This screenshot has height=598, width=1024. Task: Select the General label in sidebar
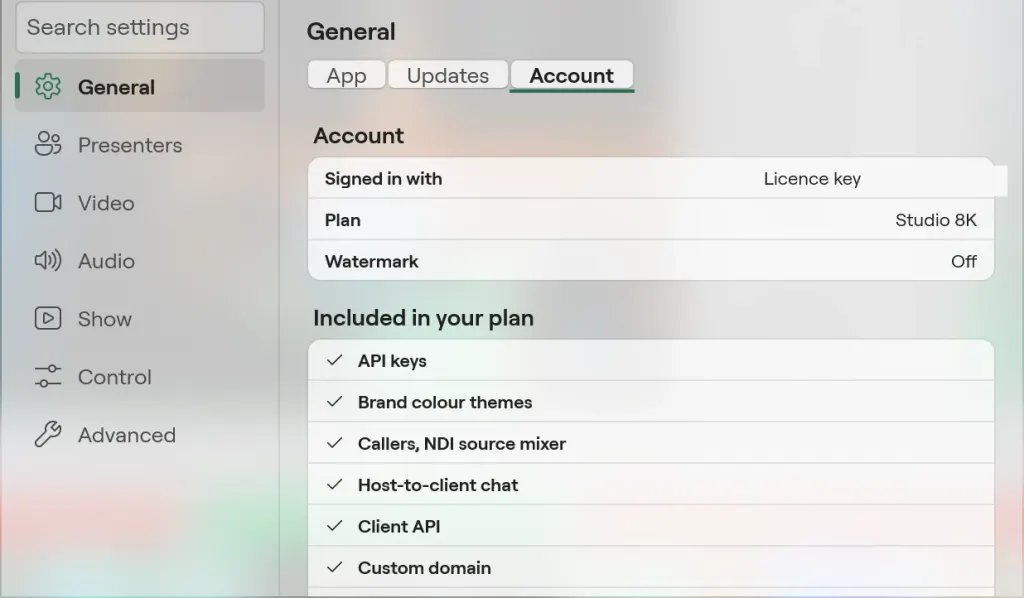(116, 87)
